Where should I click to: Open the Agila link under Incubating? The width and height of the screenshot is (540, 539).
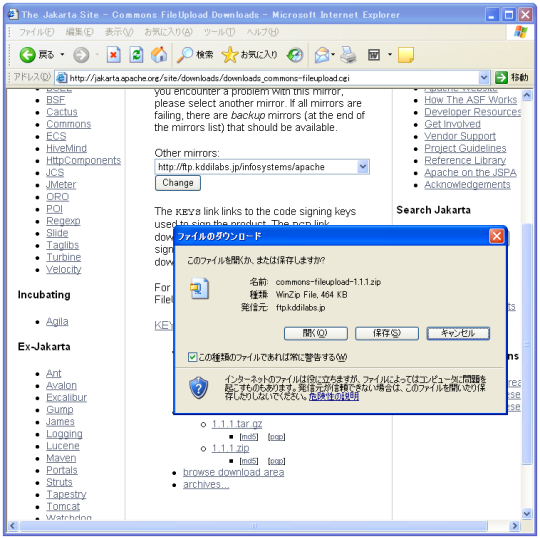57,322
